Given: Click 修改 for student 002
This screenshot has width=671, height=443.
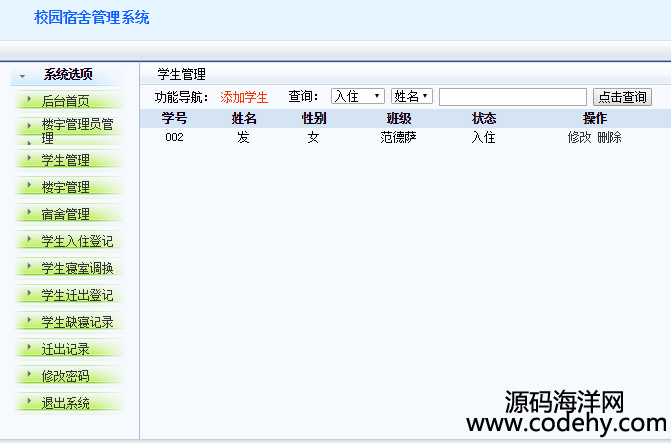Looking at the screenshot, I should tap(579, 137).
